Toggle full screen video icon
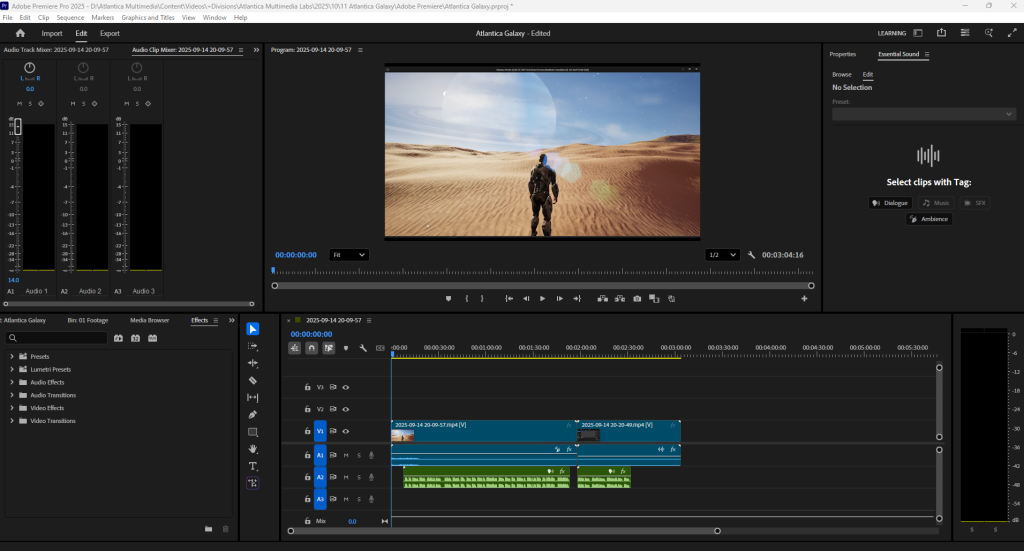Viewport: 1024px width, 551px height. pos(1012,33)
